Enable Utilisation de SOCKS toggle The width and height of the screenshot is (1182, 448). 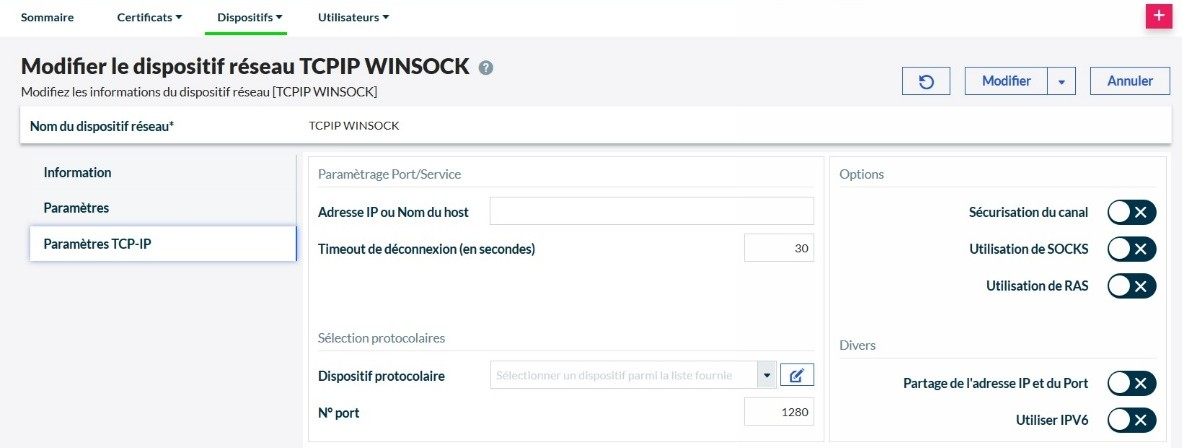click(1131, 249)
